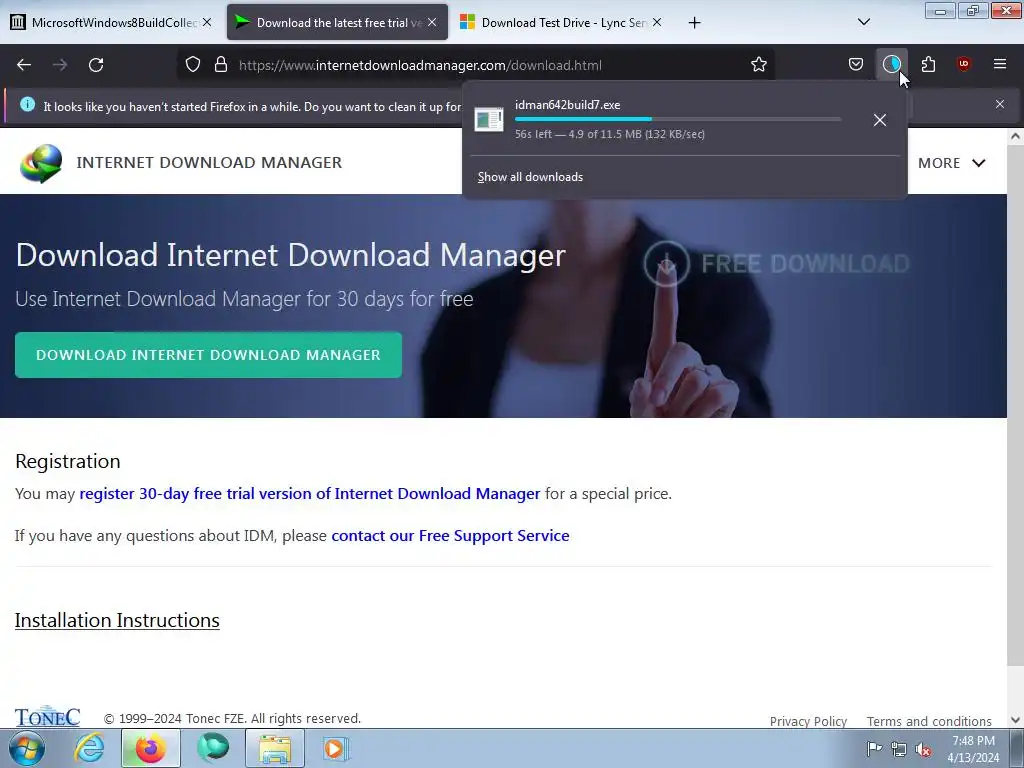Open Windows Explorer folder in taskbar

pos(275,748)
